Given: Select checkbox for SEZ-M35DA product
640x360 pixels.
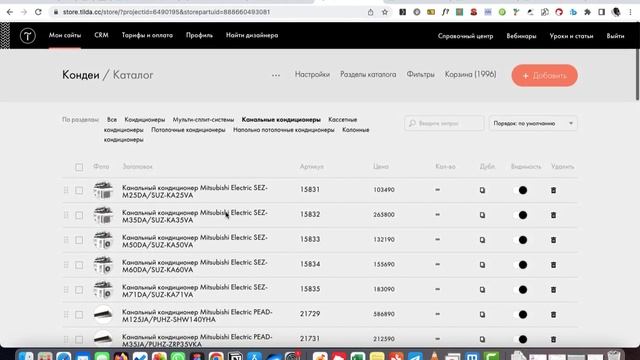Looking at the screenshot, I should 79,216.
